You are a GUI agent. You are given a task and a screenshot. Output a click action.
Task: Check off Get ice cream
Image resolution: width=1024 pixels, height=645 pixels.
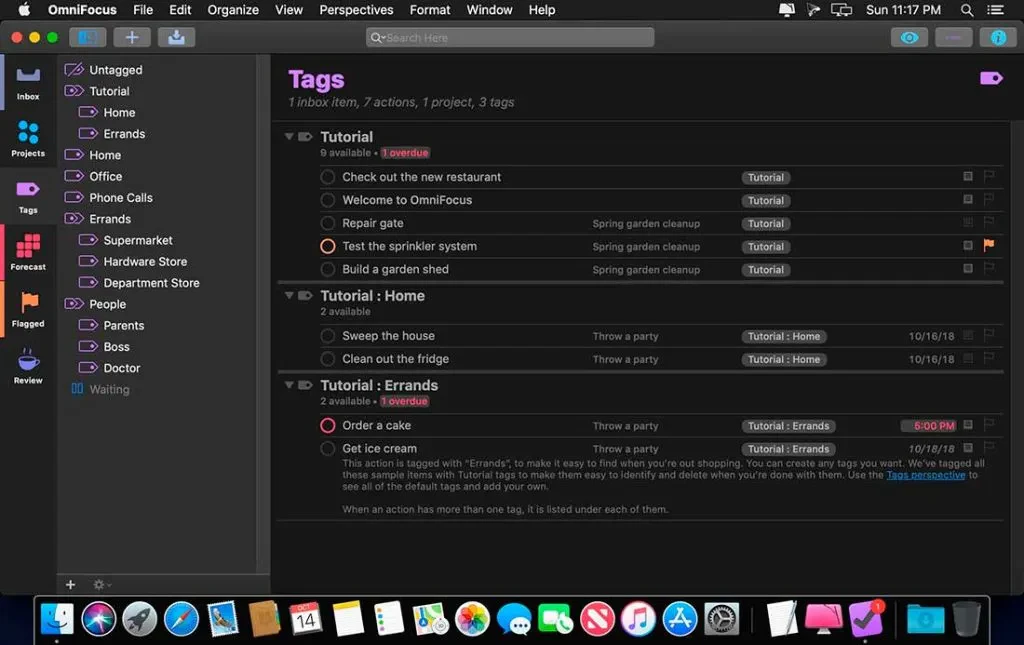tap(328, 448)
